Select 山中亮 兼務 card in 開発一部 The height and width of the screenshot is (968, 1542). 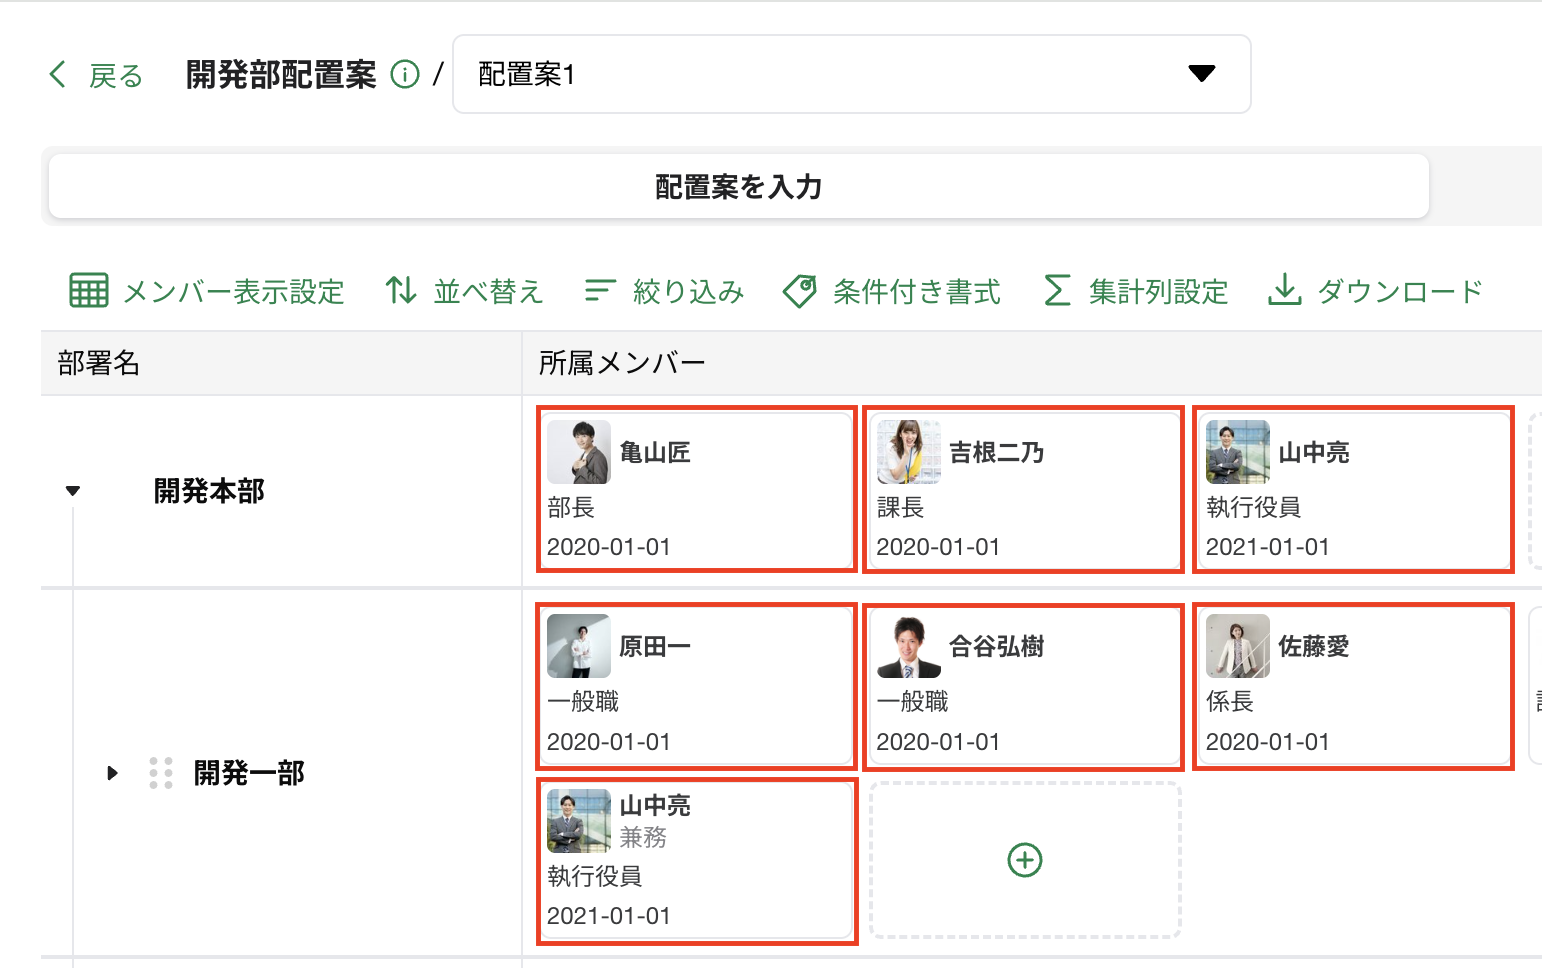[697, 862]
